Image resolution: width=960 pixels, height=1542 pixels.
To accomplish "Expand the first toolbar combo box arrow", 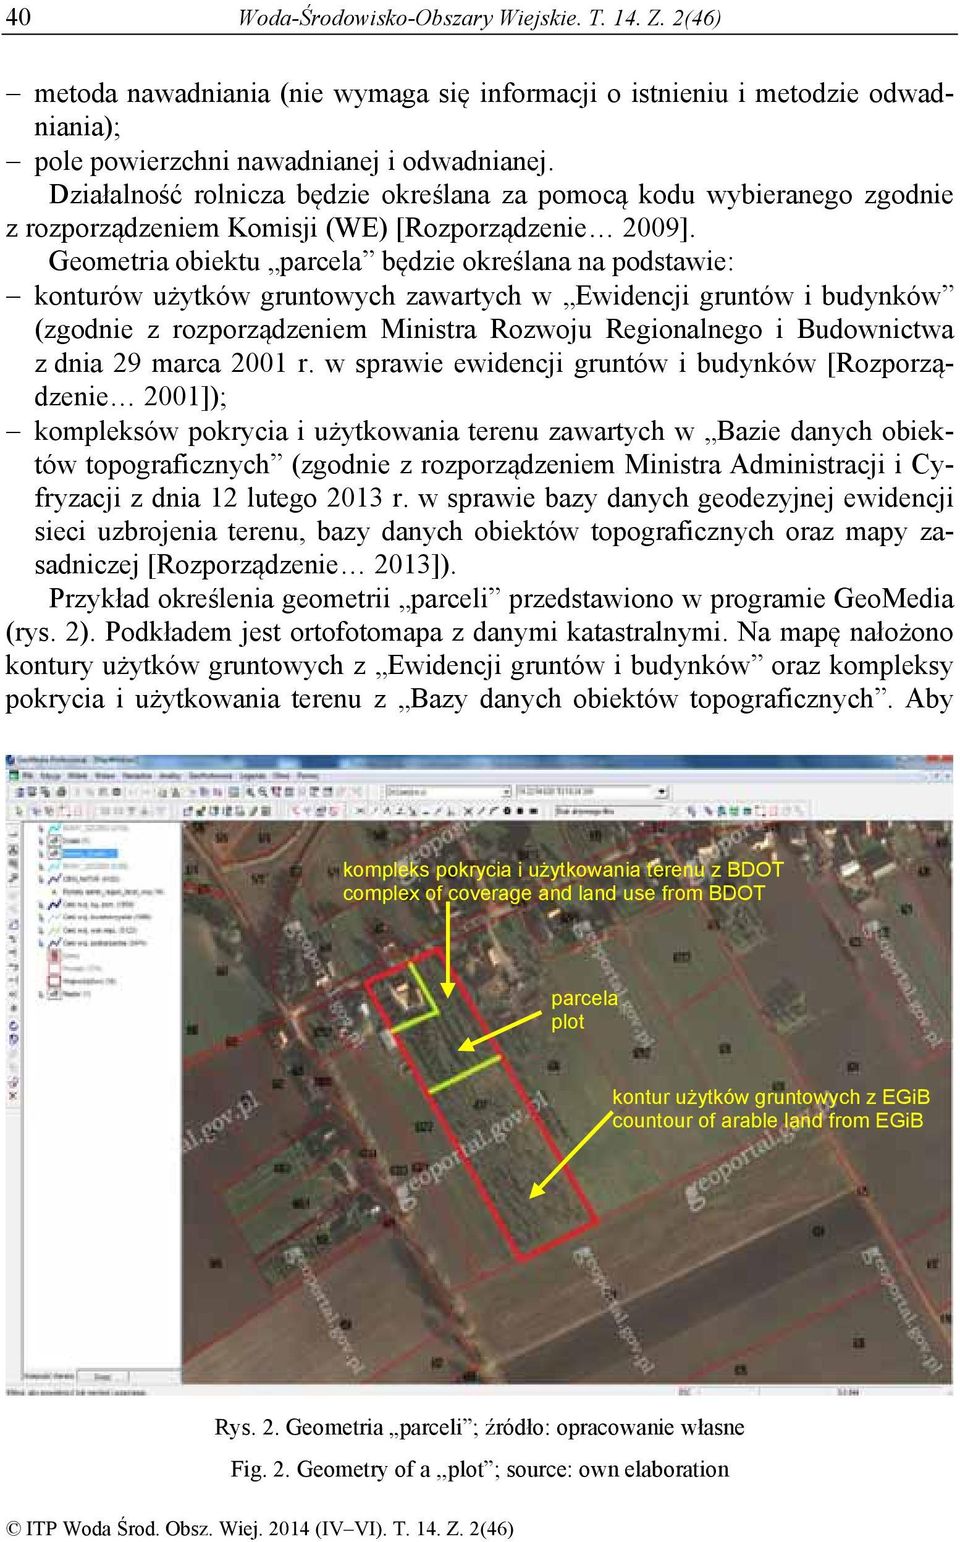I will click(506, 791).
